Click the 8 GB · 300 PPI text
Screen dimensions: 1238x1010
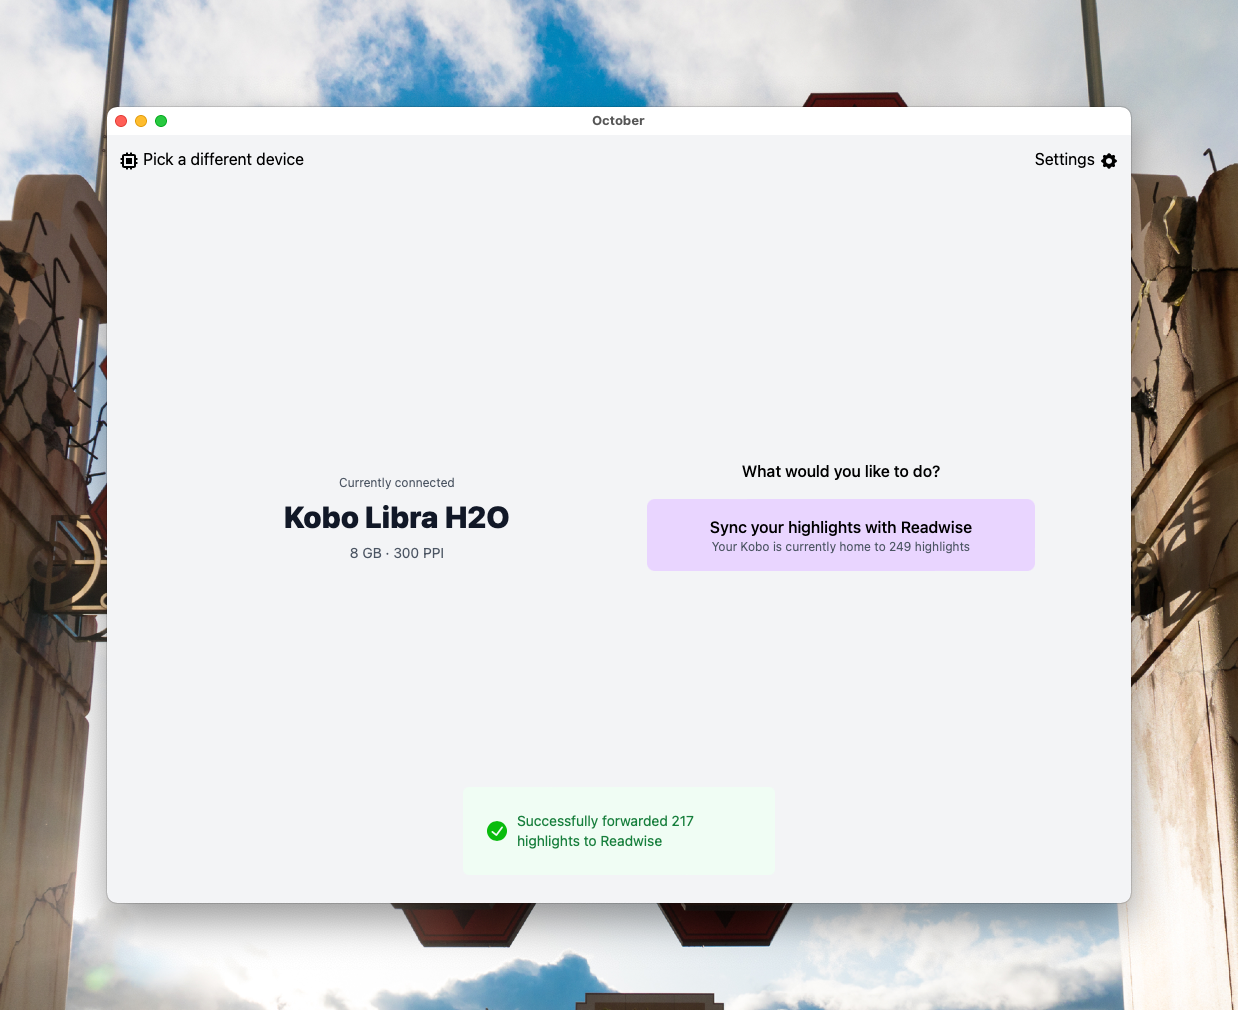(397, 553)
